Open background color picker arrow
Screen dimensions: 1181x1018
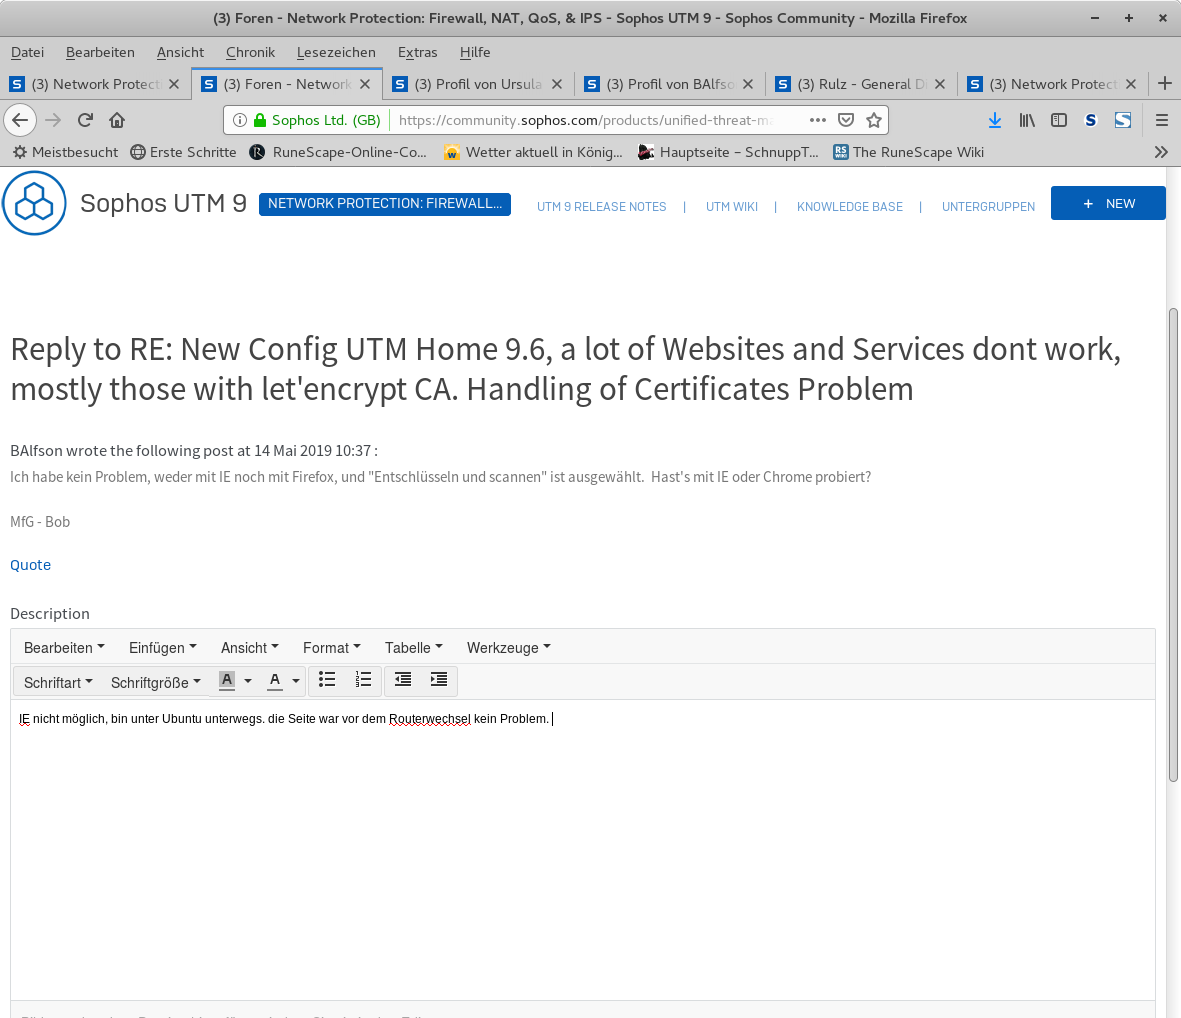coord(248,681)
